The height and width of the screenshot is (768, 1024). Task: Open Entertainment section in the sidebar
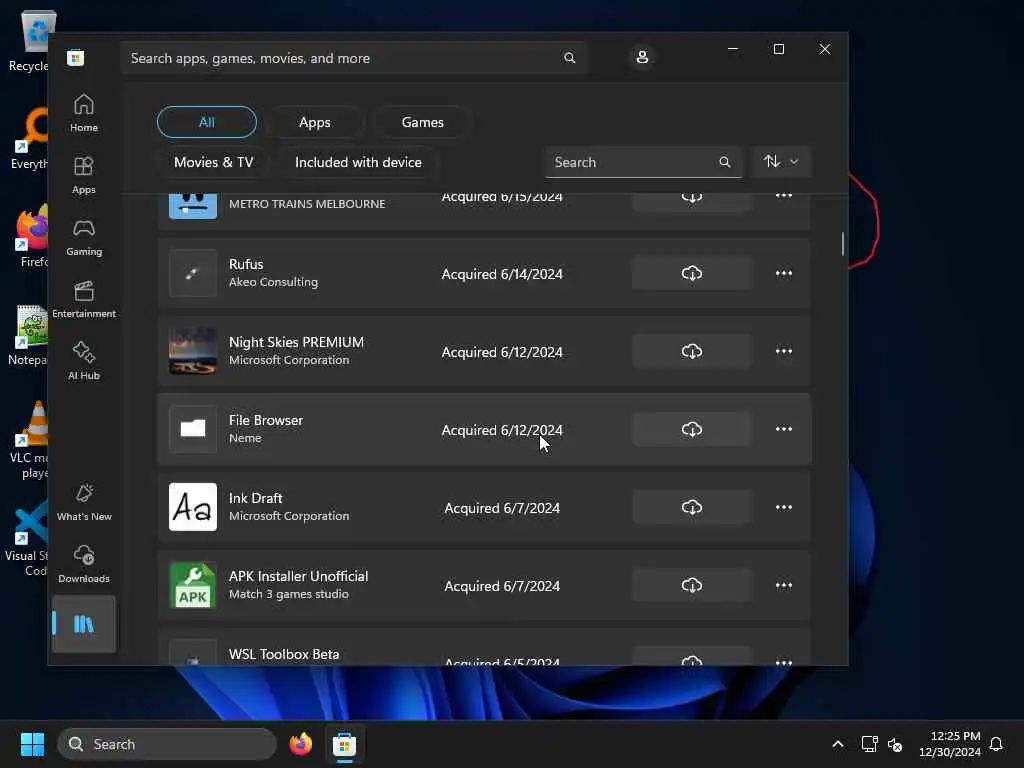coord(84,299)
